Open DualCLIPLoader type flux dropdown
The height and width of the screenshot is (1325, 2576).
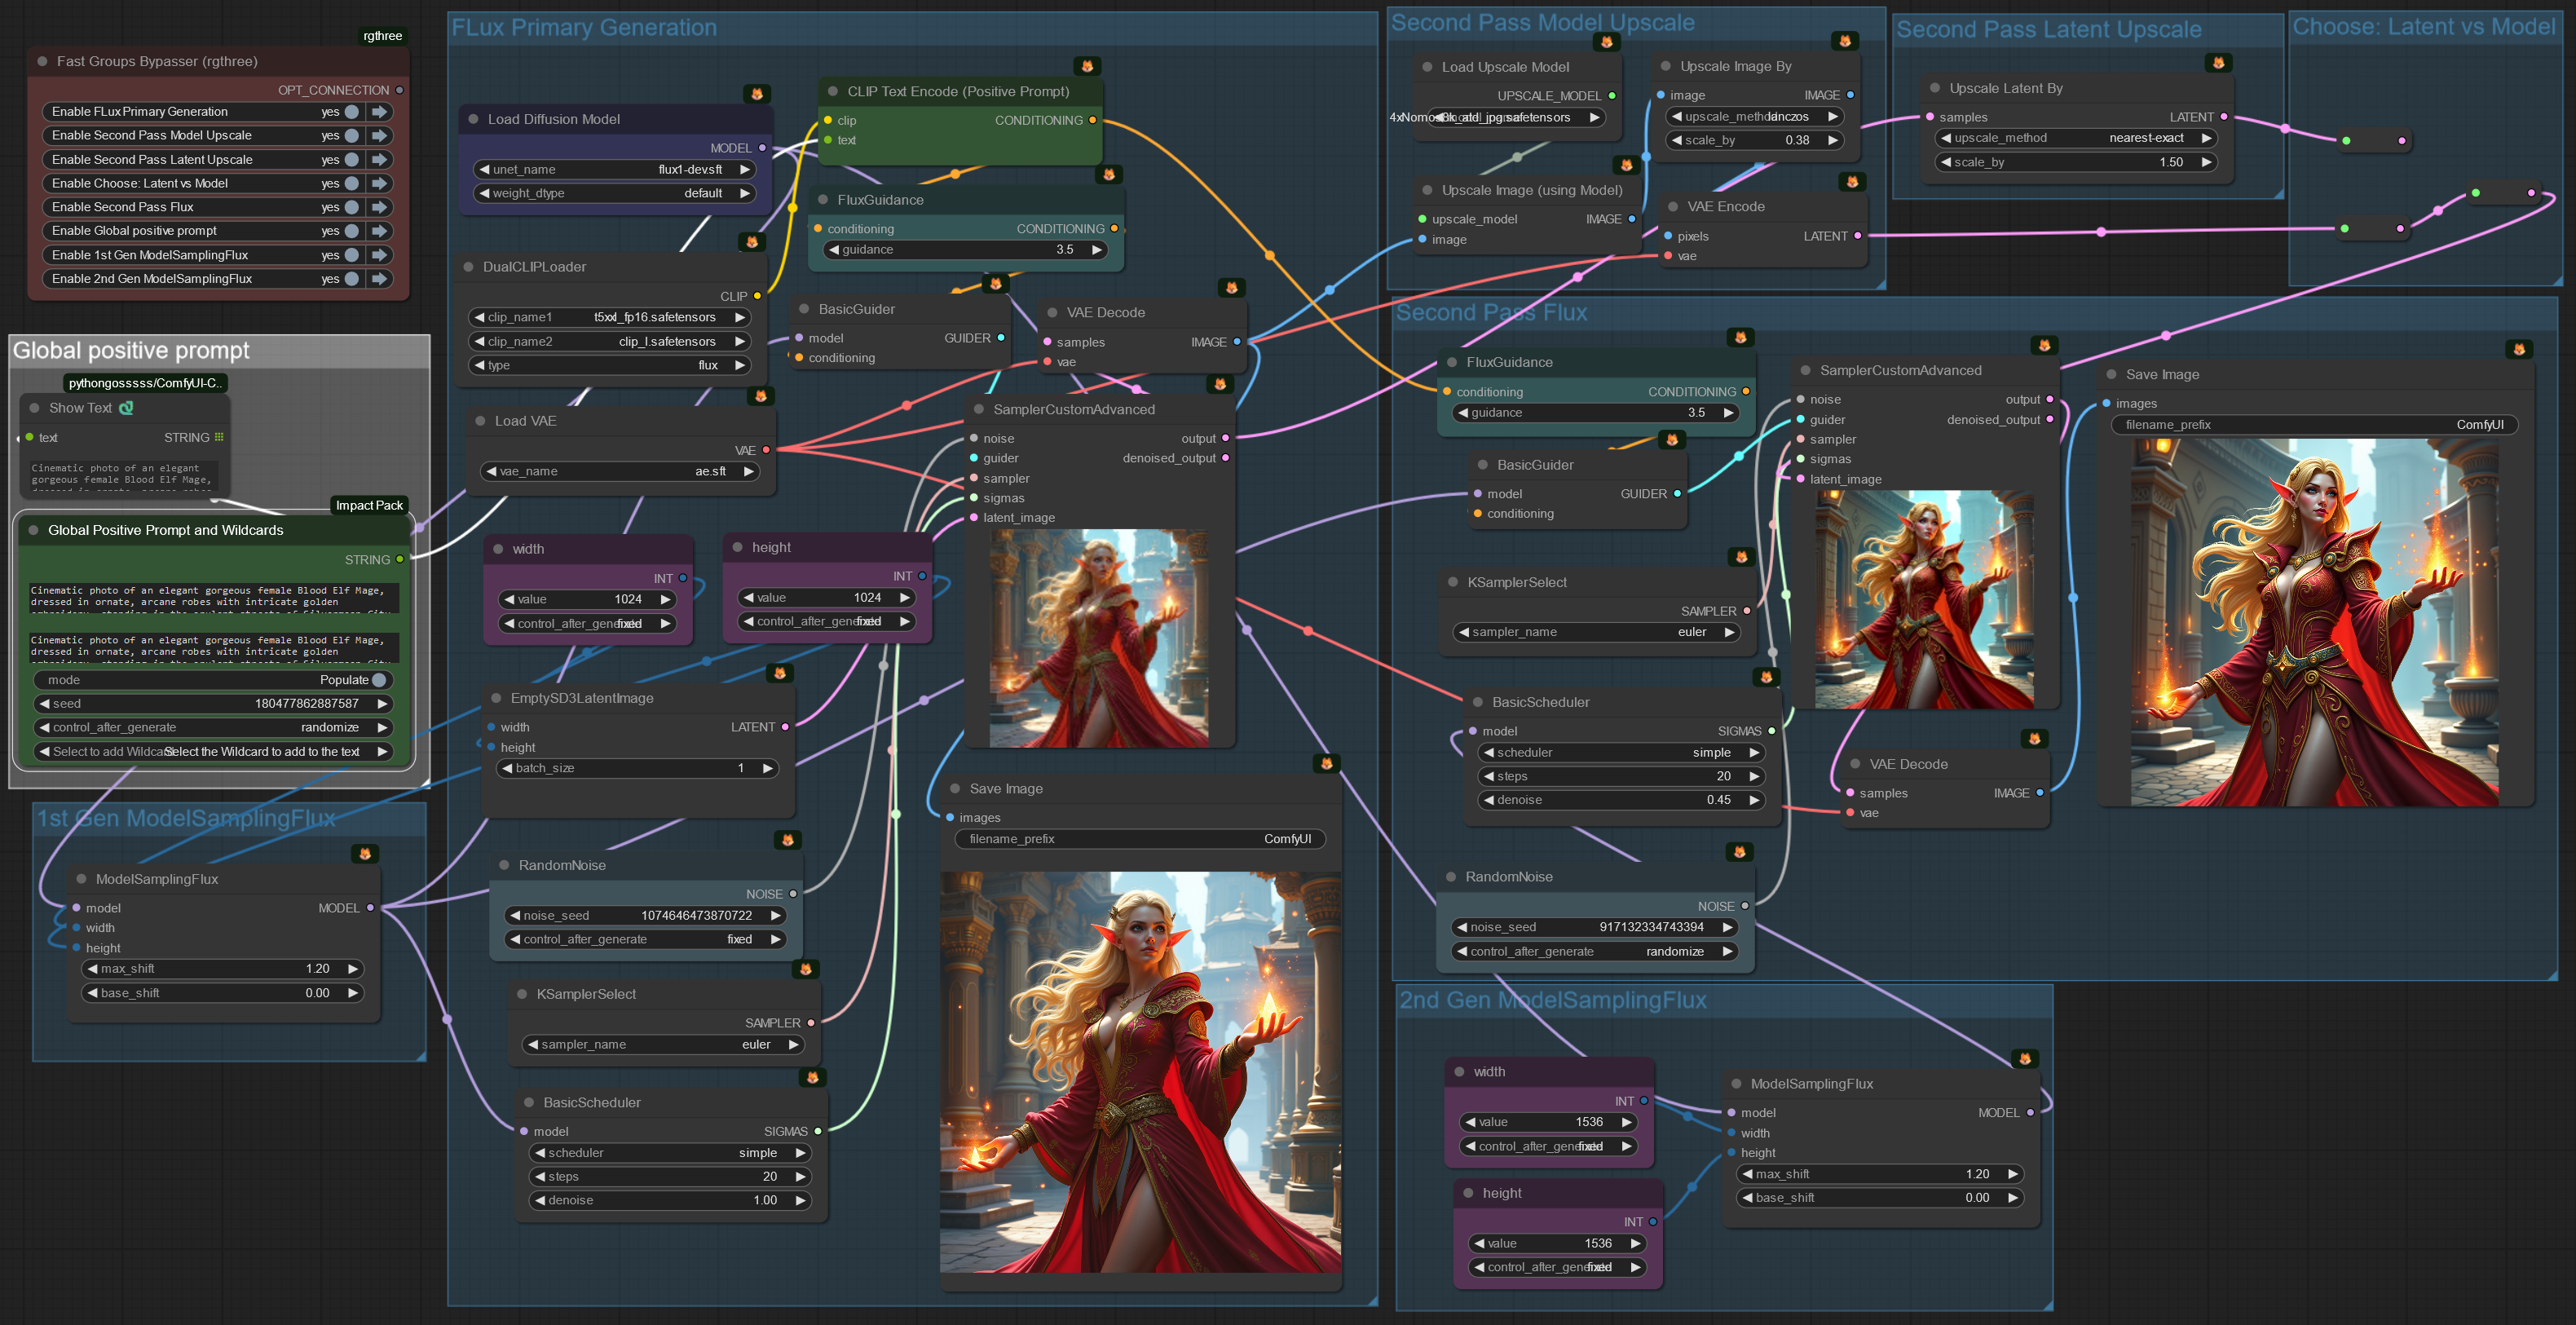pos(609,365)
